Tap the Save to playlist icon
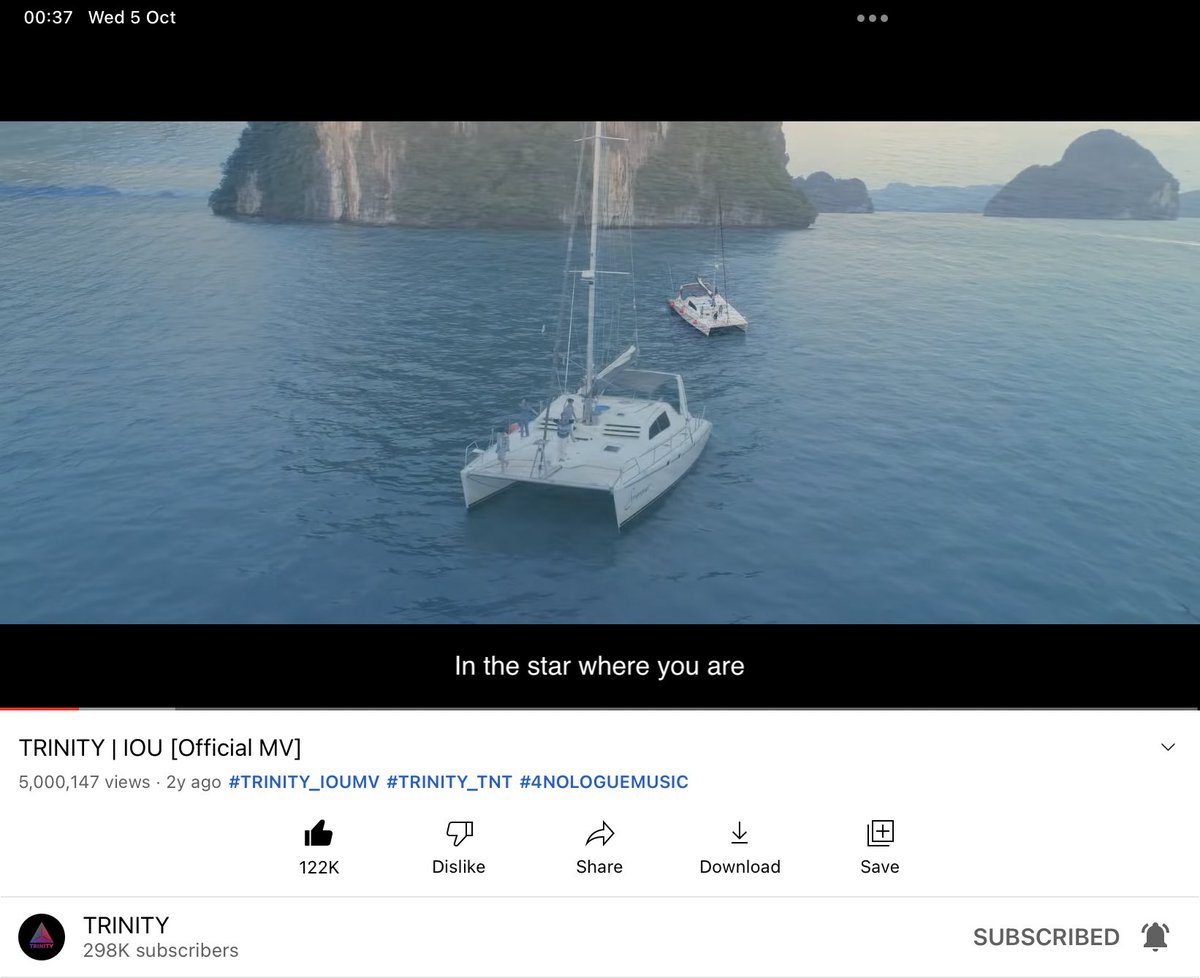 coord(880,832)
